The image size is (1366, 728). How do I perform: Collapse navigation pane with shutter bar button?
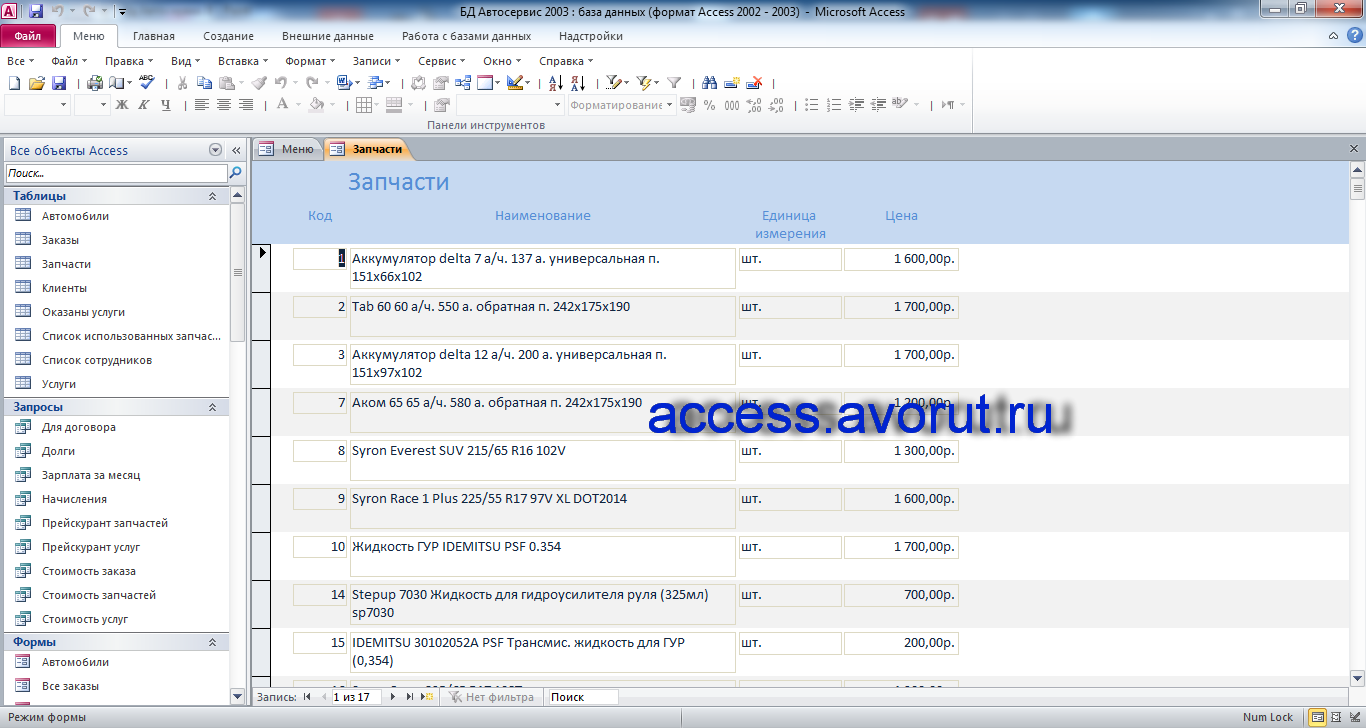pyautogui.click(x=237, y=150)
